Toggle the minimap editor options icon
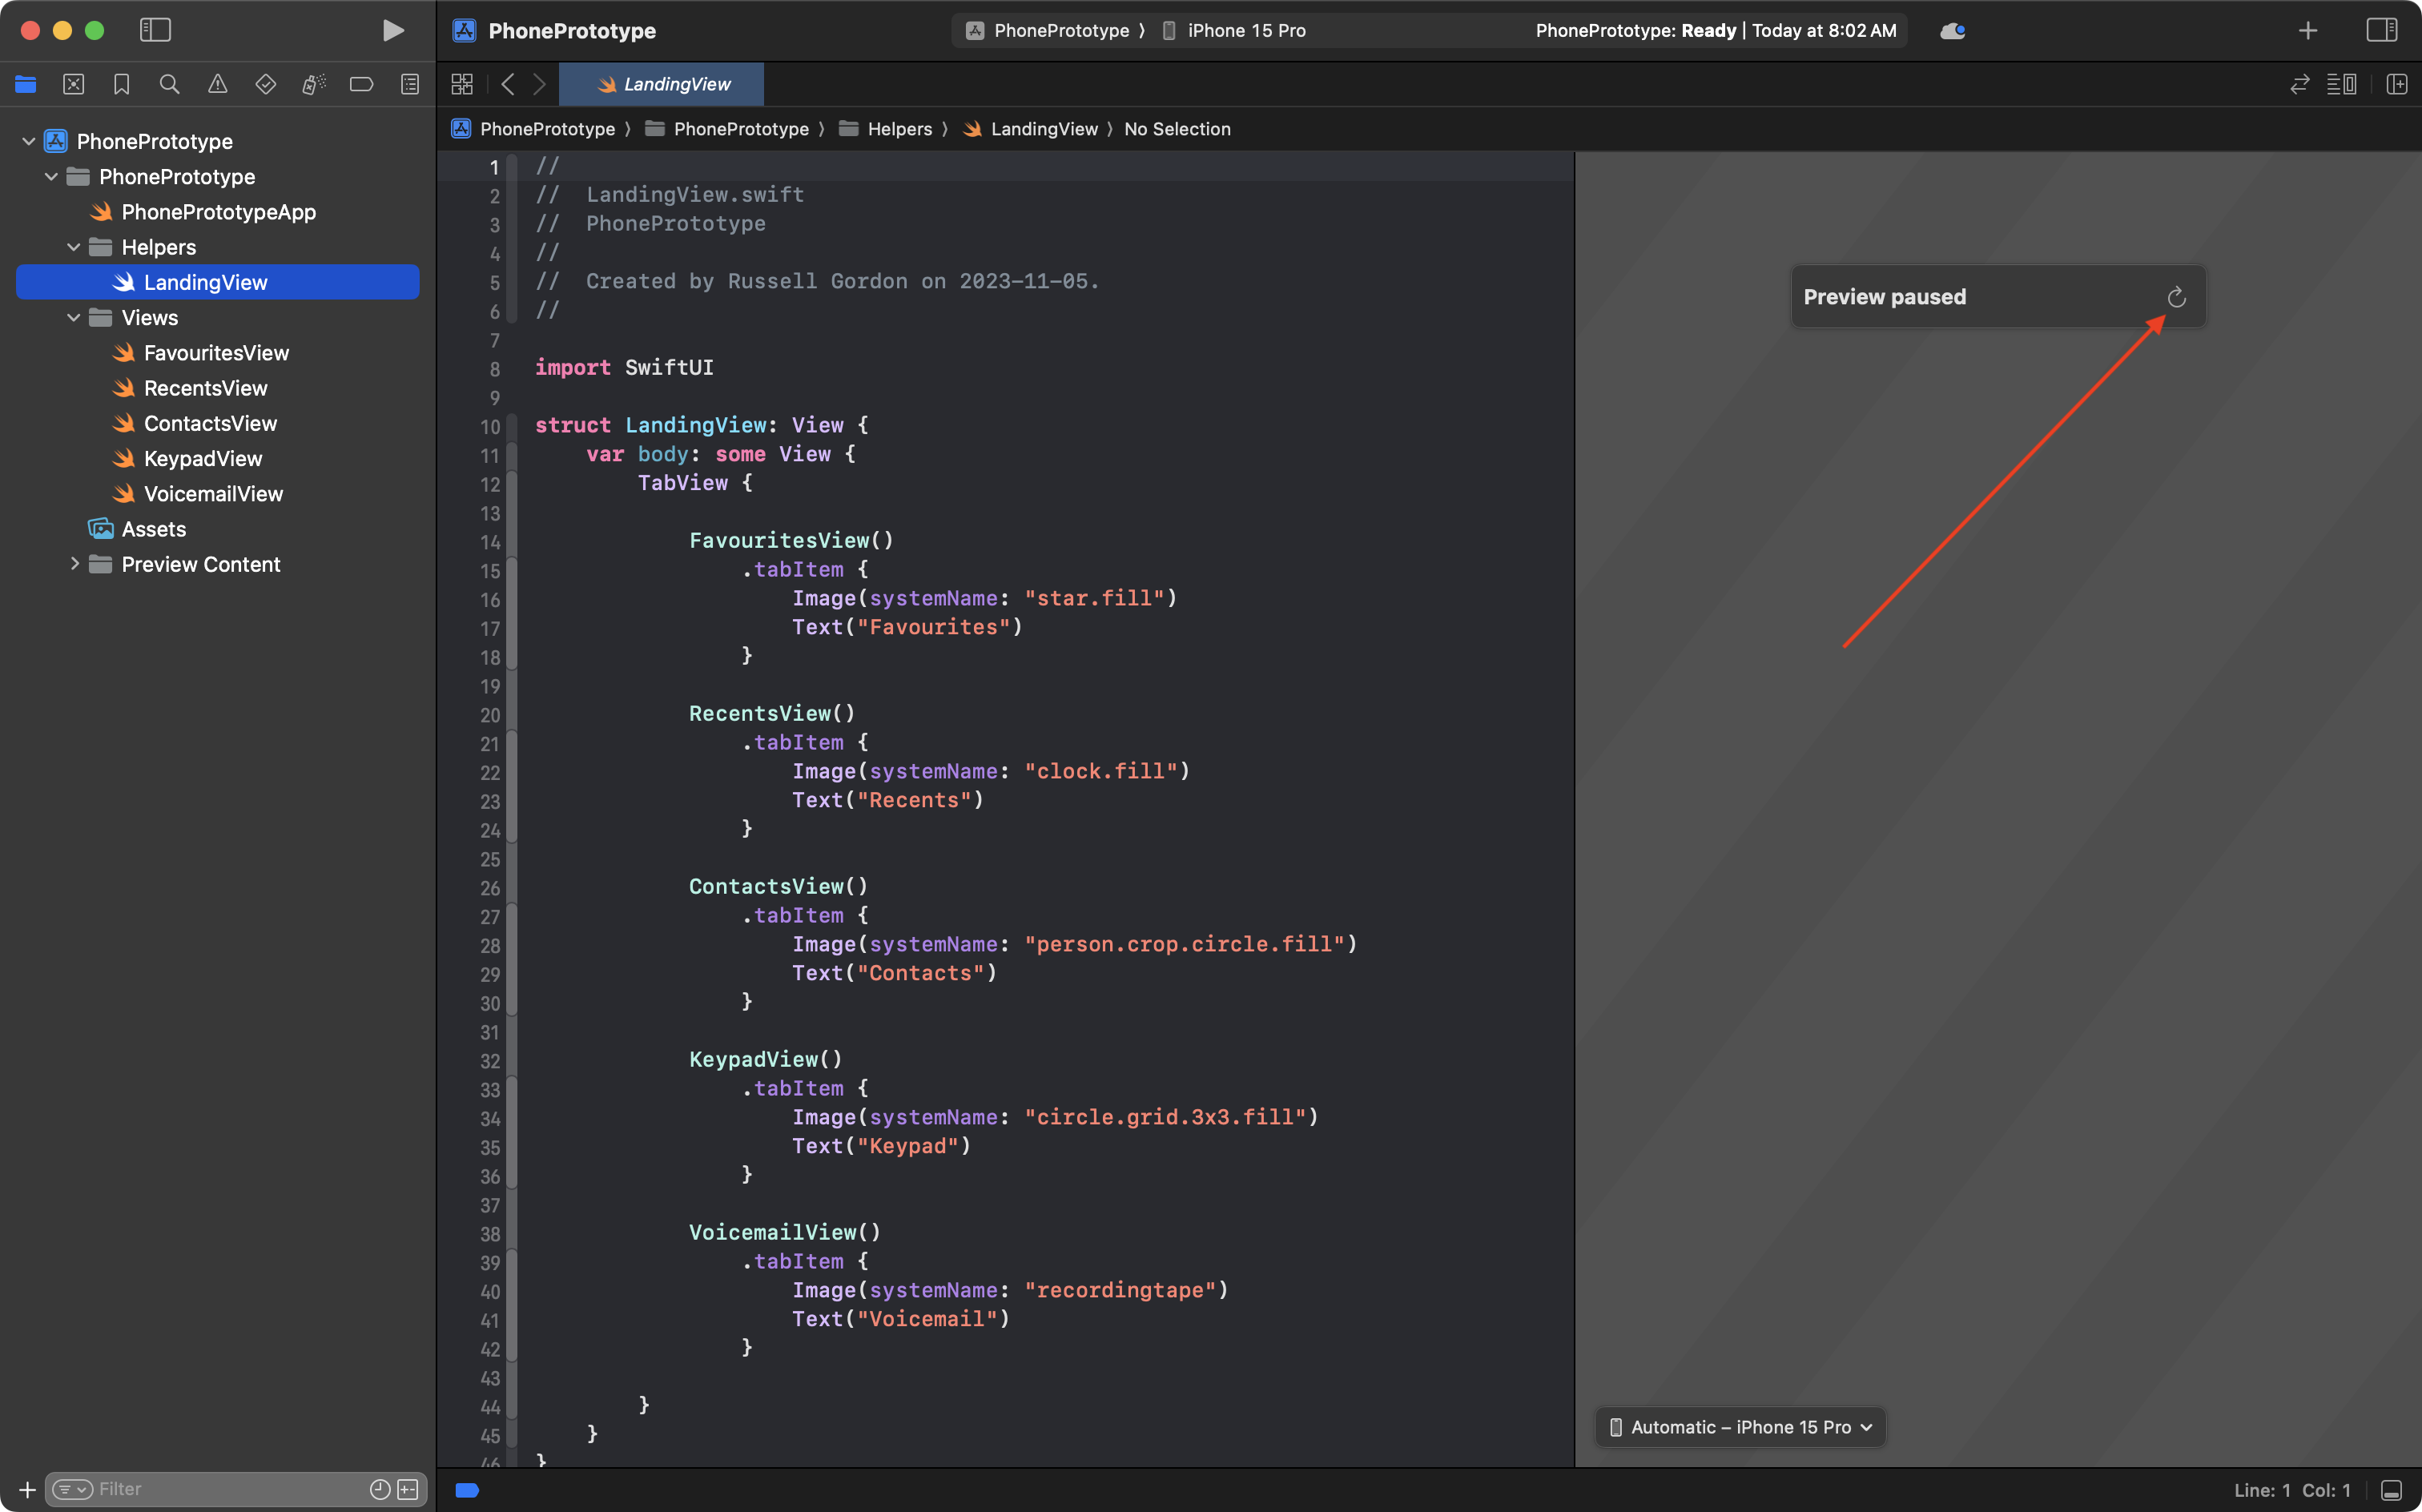 click(2343, 84)
